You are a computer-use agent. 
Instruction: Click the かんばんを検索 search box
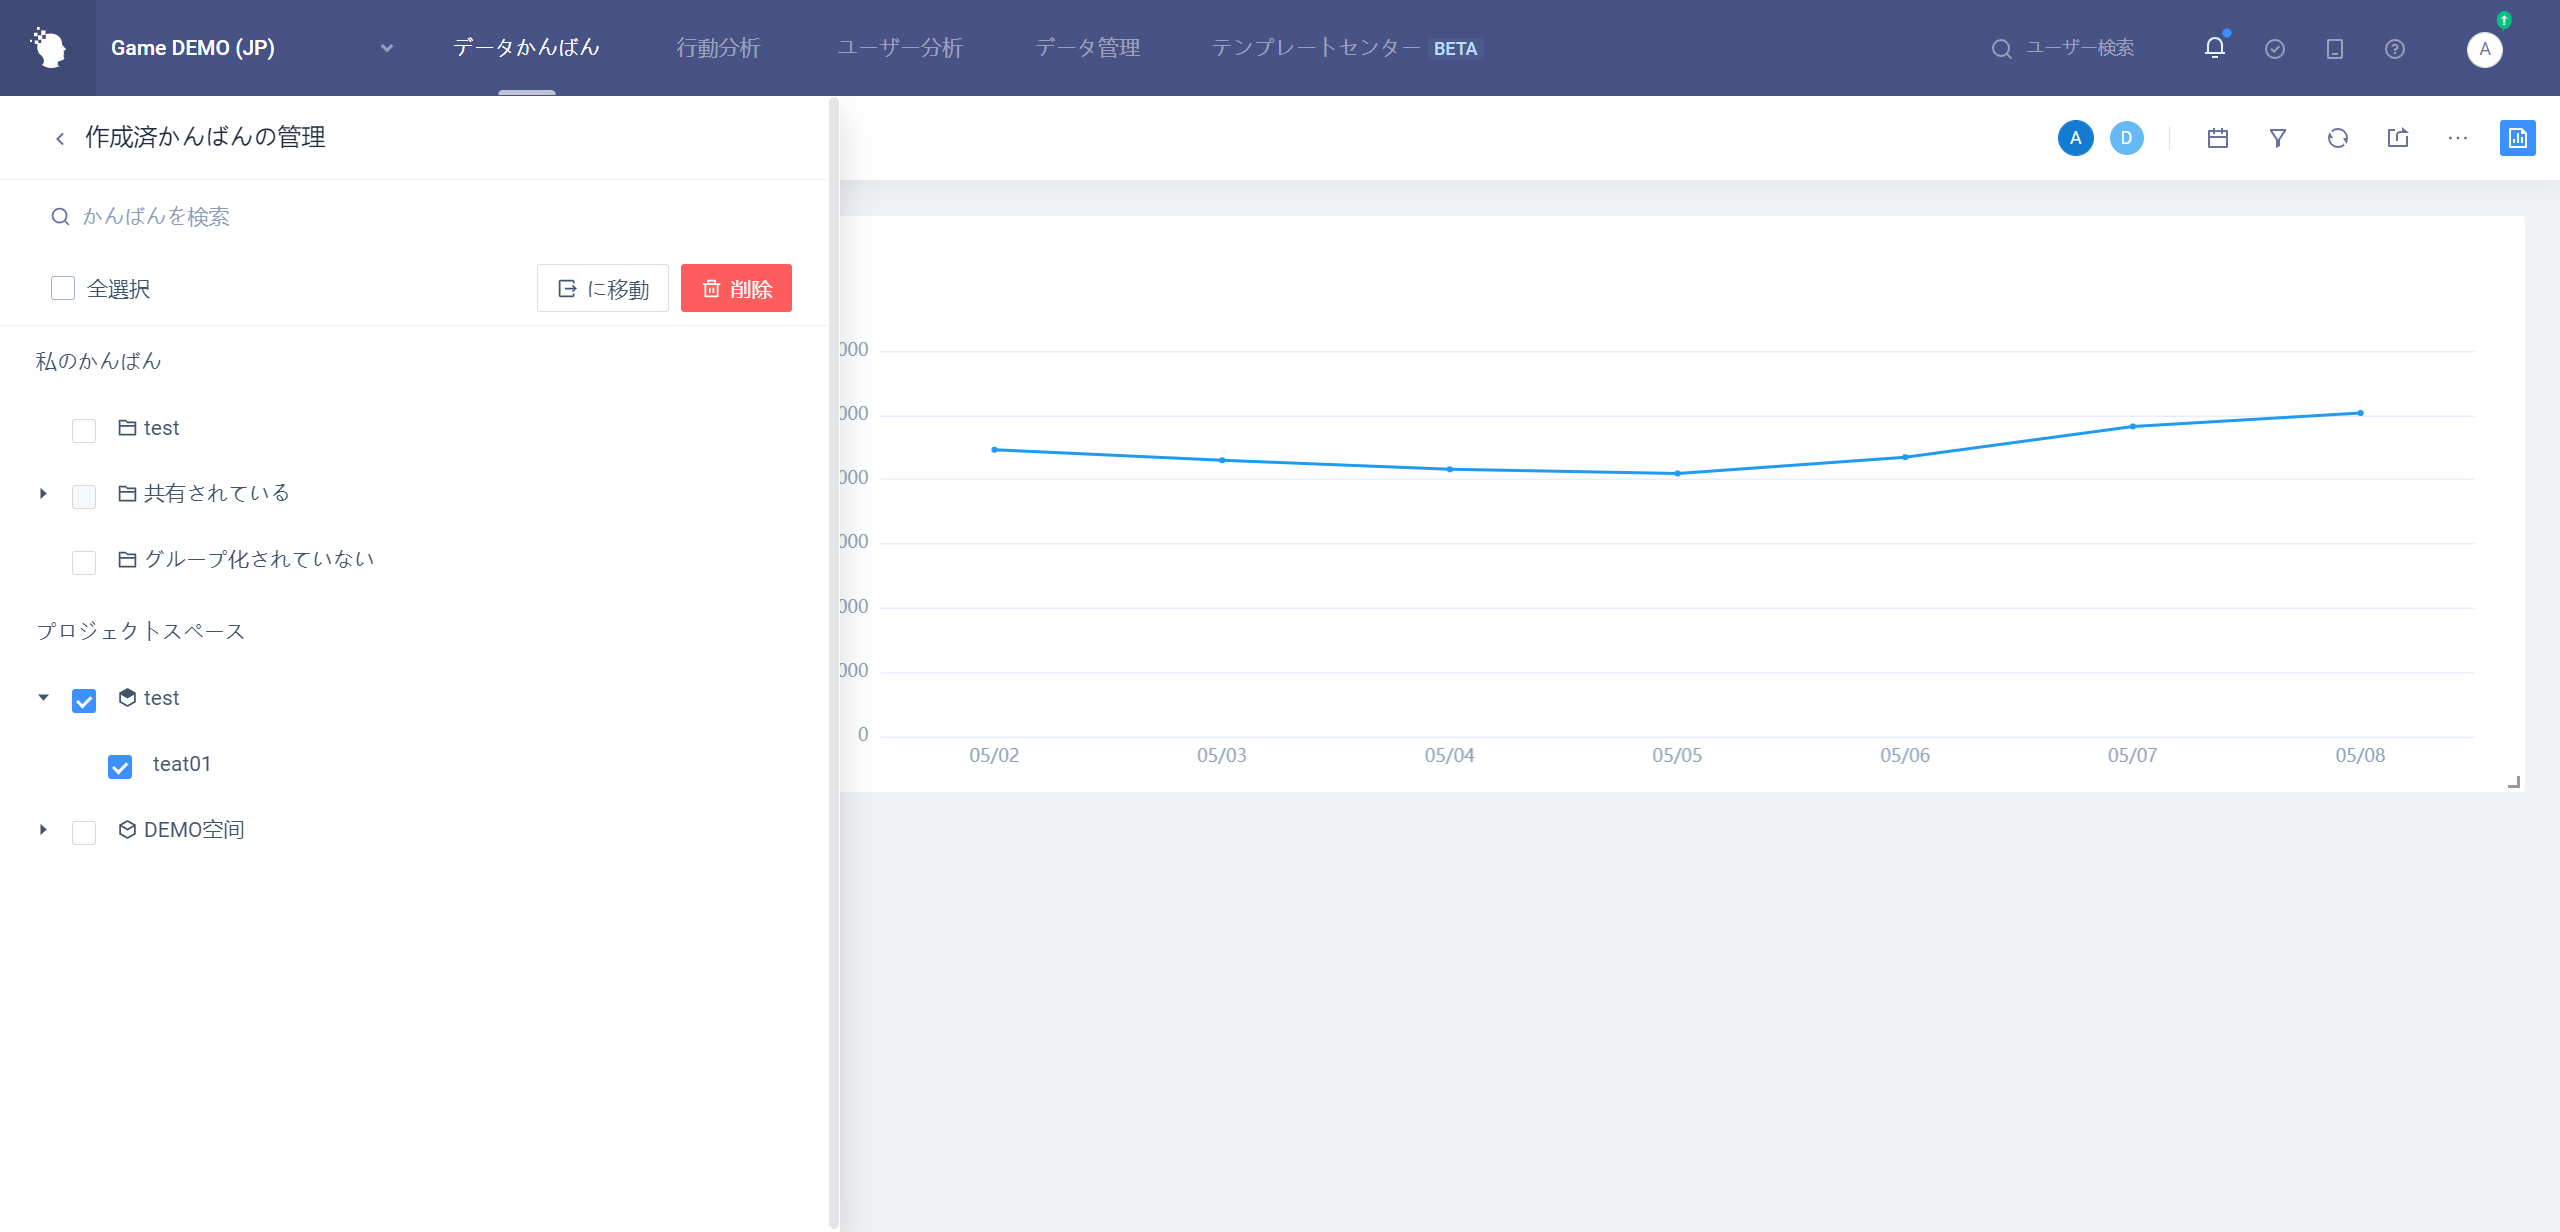tap(420, 216)
